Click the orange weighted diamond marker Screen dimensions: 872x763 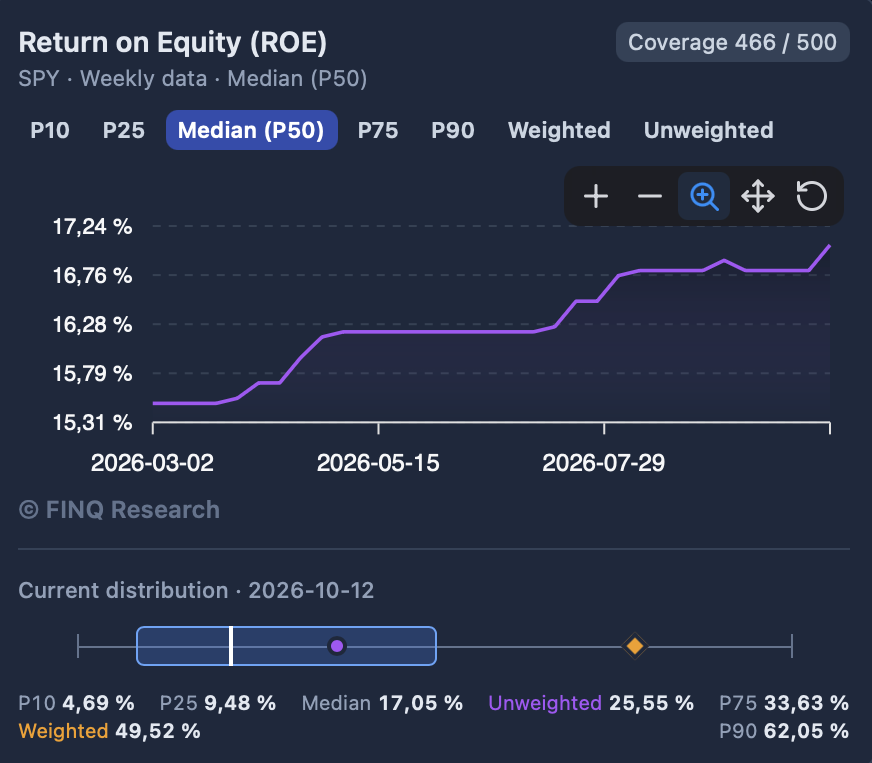pyautogui.click(x=635, y=646)
